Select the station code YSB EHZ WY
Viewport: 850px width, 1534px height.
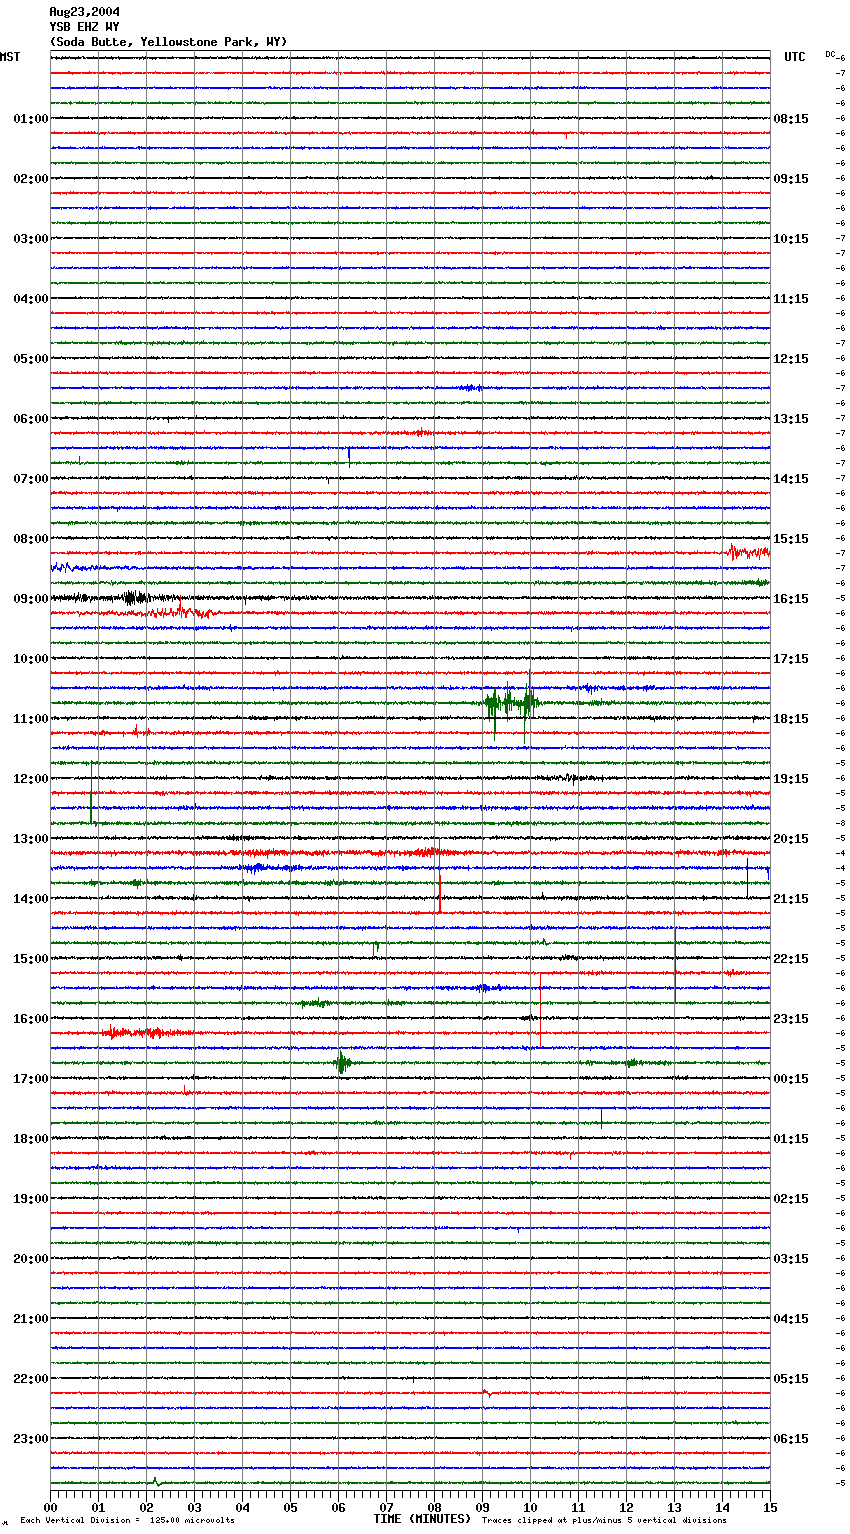tap(84, 27)
